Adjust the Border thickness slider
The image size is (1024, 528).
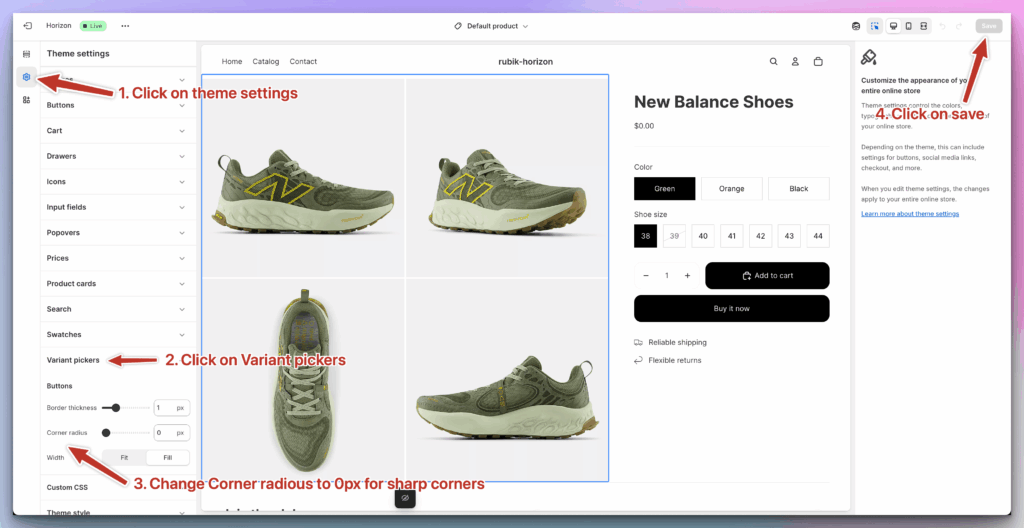(126, 408)
